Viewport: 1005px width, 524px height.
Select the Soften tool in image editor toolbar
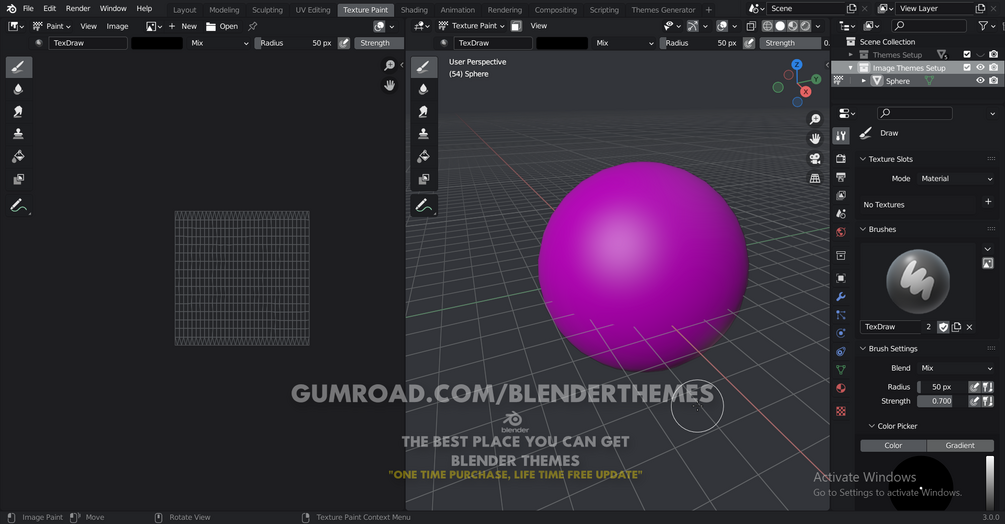coord(18,89)
